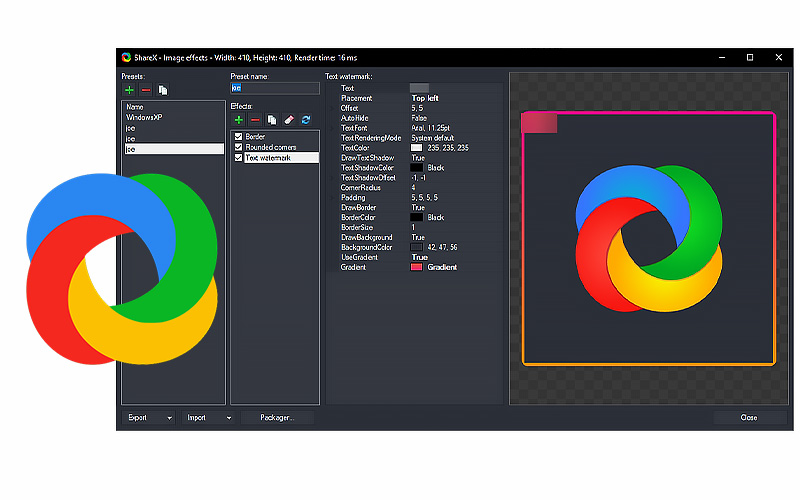Click DrawBackground True value
The image size is (800, 500).
[x=418, y=237]
